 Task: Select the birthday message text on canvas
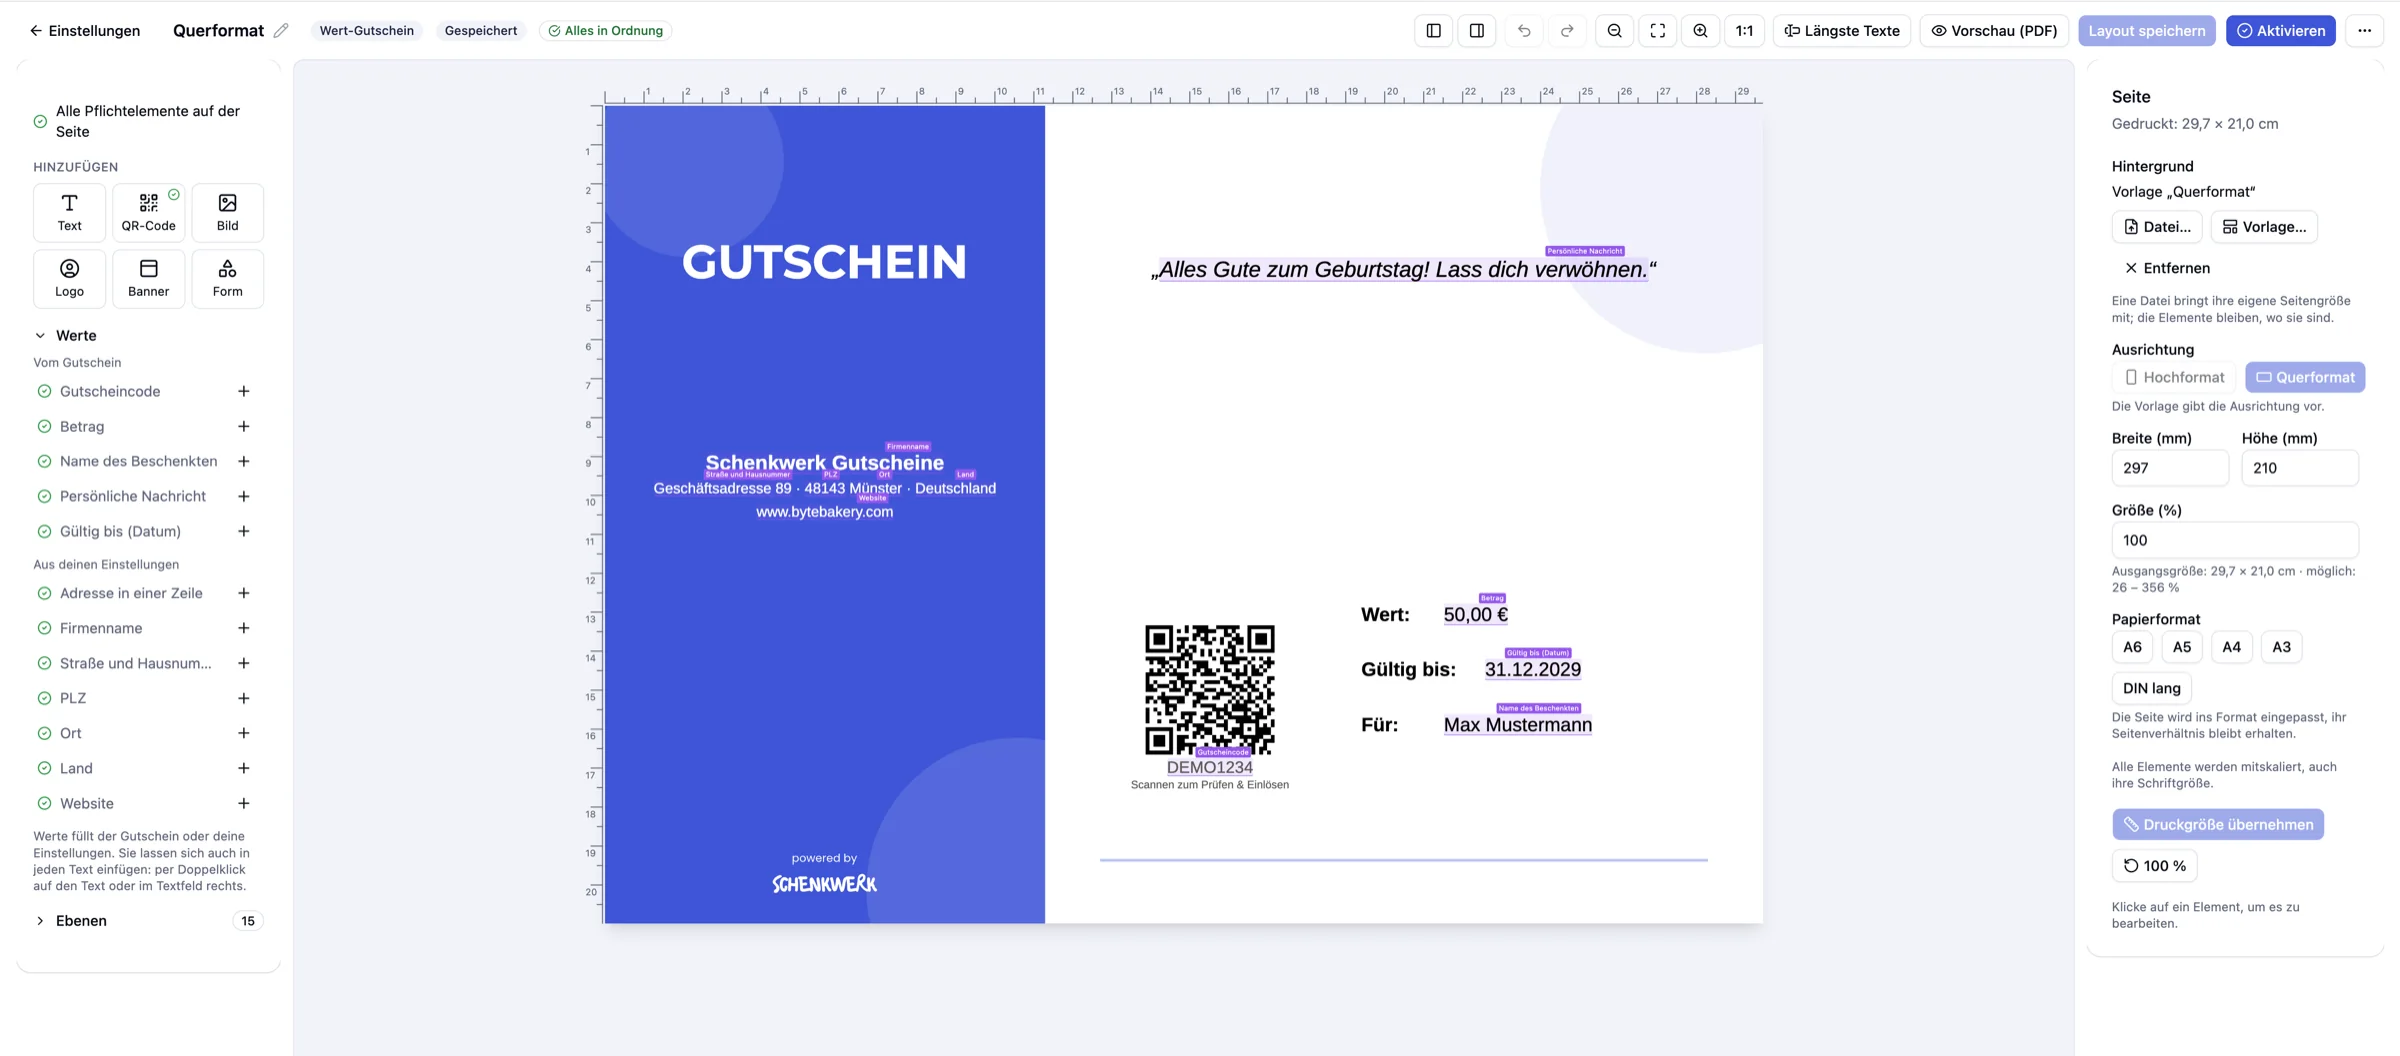[1403, 270]
